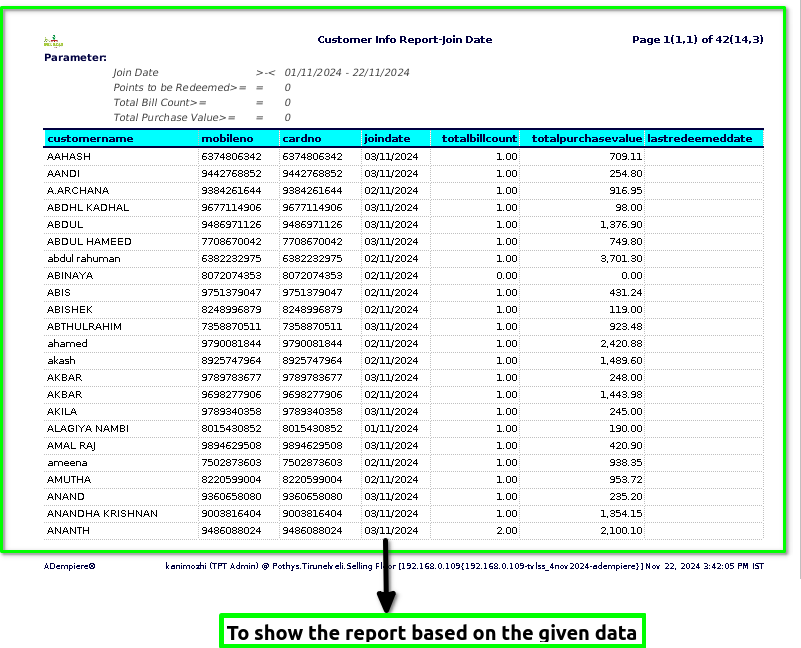801x648 pixels.
Task: Select customer name AMUTHA
Action: 69,479
